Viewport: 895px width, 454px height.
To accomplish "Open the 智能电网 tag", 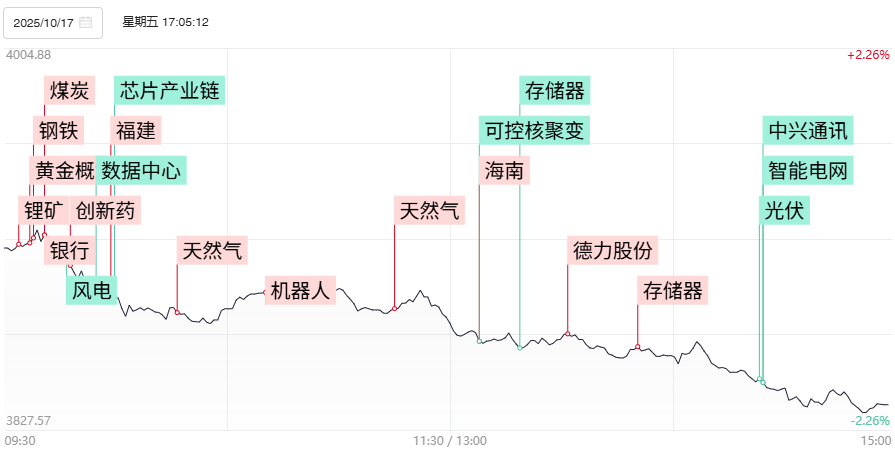I will pyautogui.click(x=808, y=171).
